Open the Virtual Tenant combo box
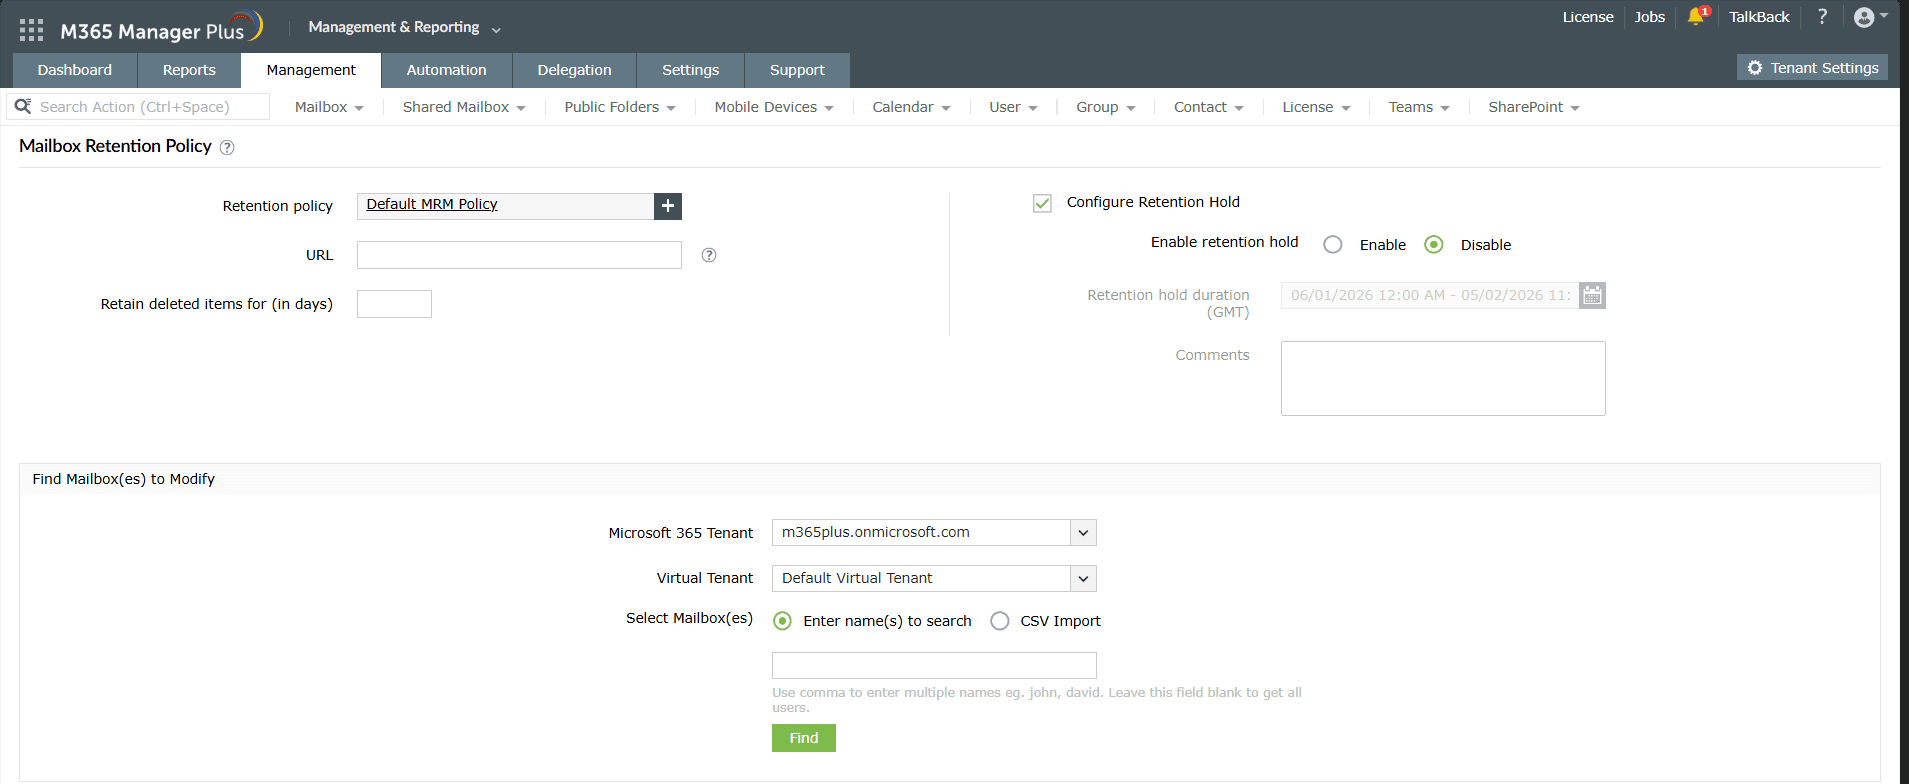 pyautogui.click(x=934, y=579)
